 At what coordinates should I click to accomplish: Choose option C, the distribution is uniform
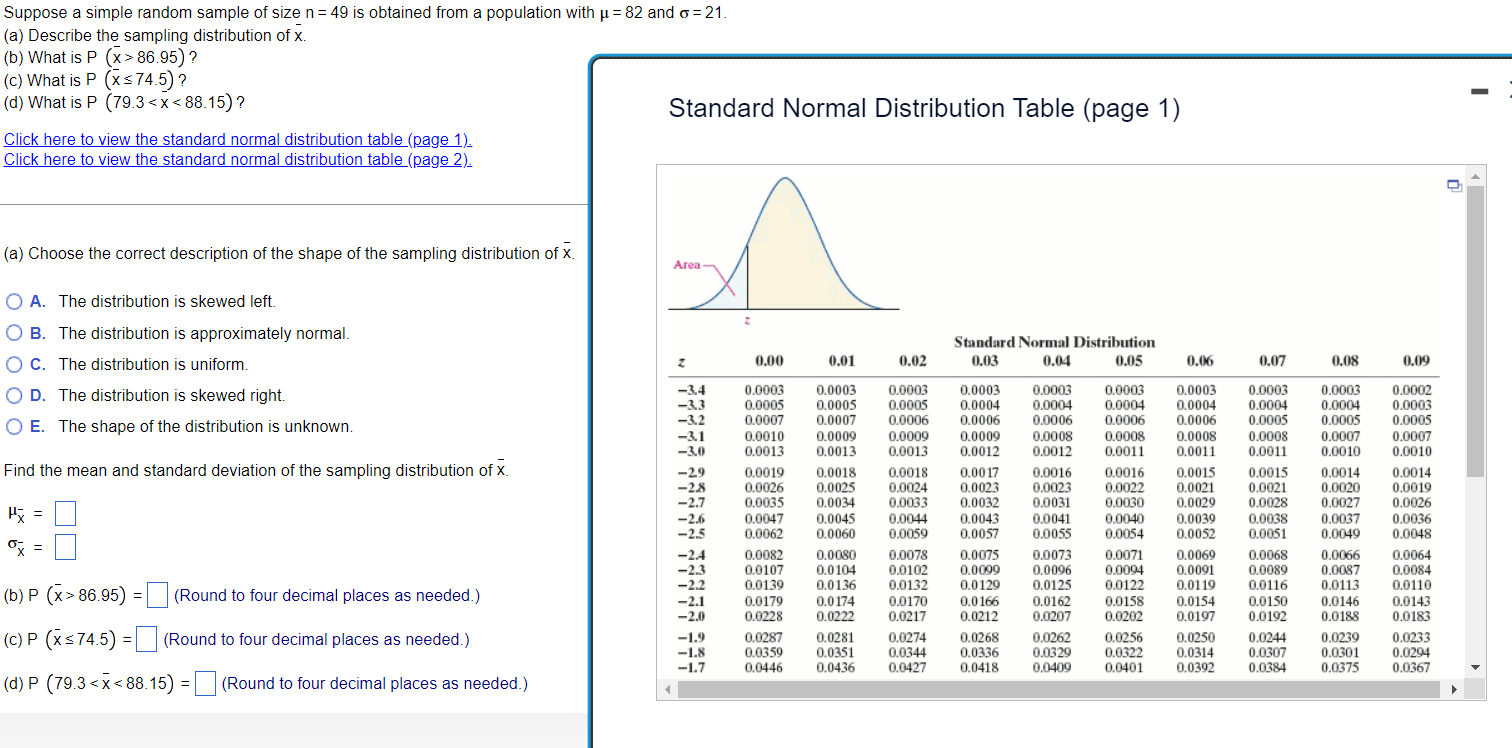(12, 364)
